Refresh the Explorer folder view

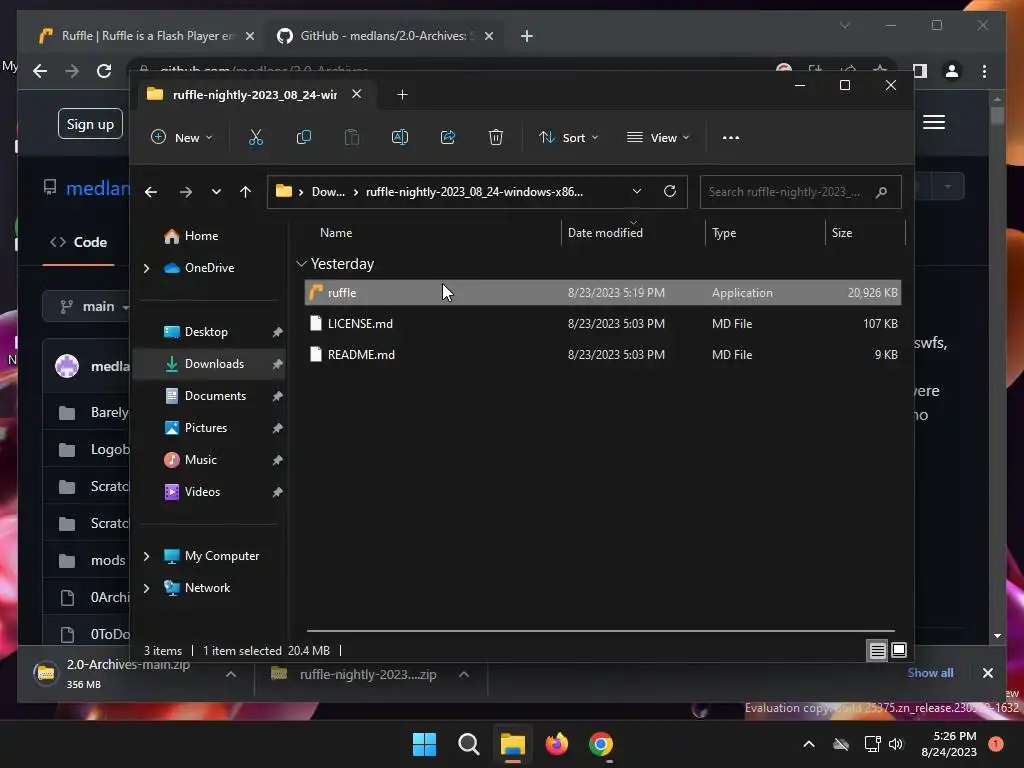[x=669, y=191]
